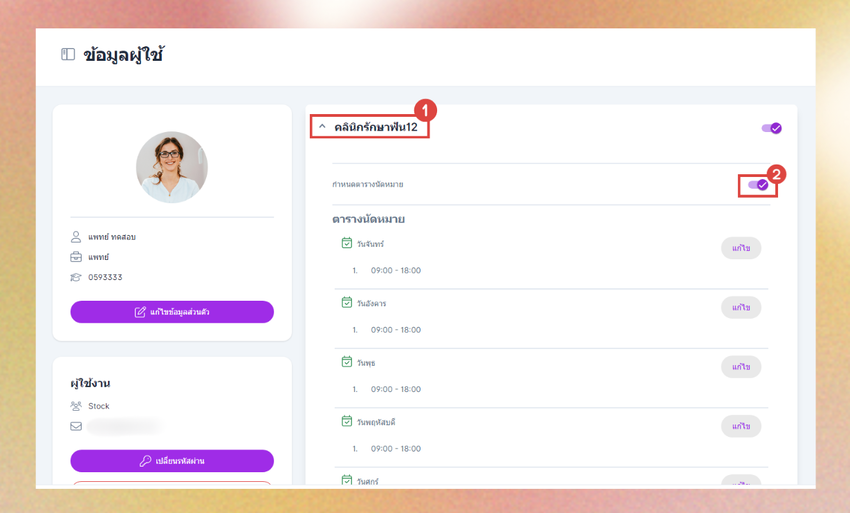850x513 pixels.
Task: Click แก้ไข for the Tuesday schedule
Action: [x=741, y=307]
